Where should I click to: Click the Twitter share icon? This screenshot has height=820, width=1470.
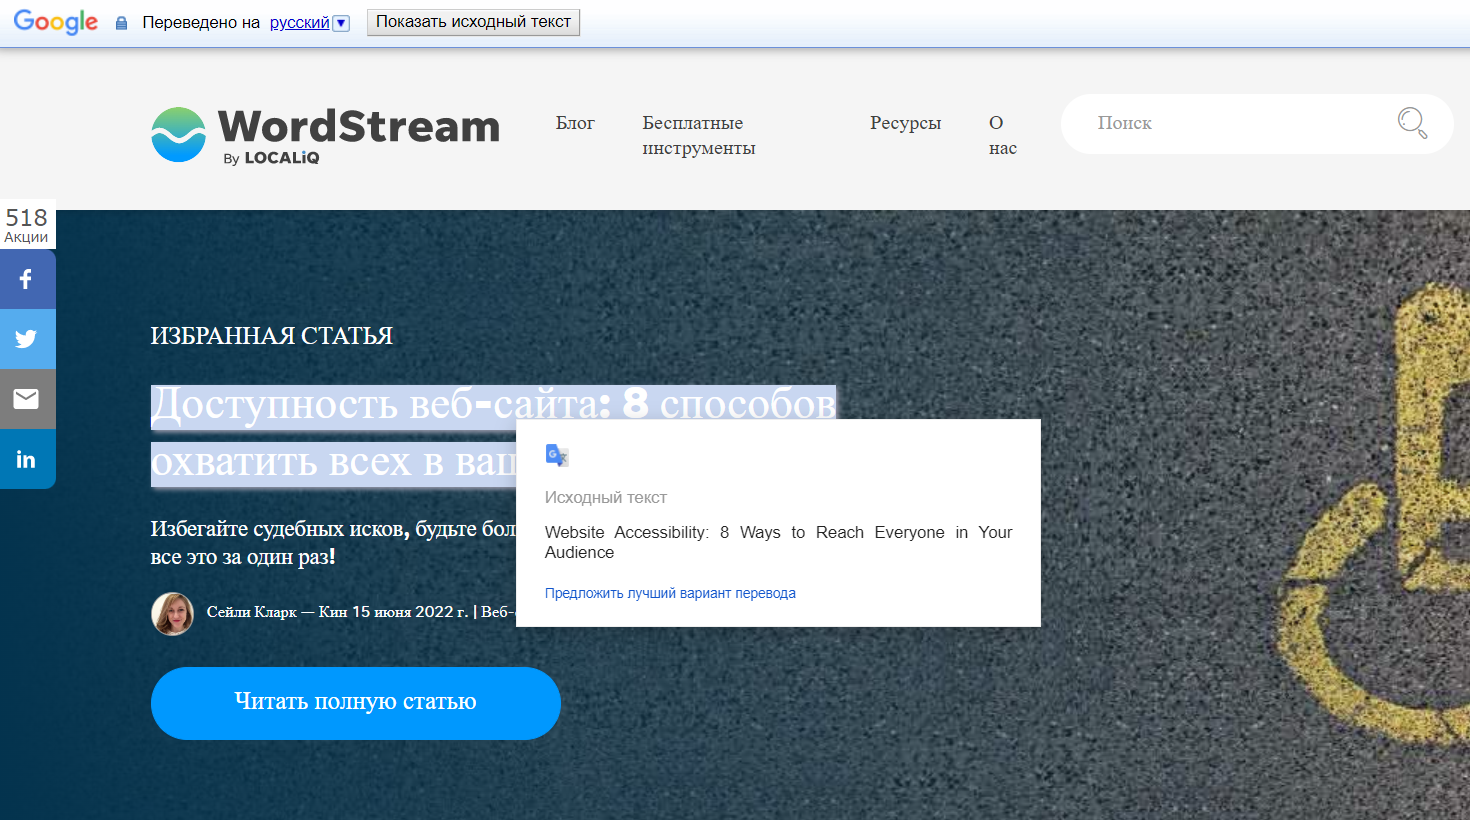coord(27,339)
